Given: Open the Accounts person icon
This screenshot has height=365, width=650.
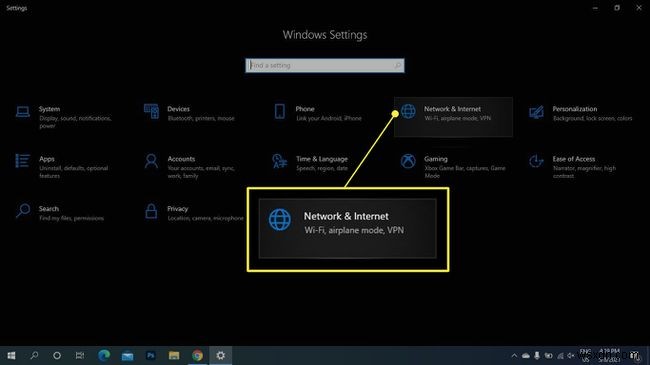Looking at the screenshot, I should pyautogui.click(x=151, y=161).
